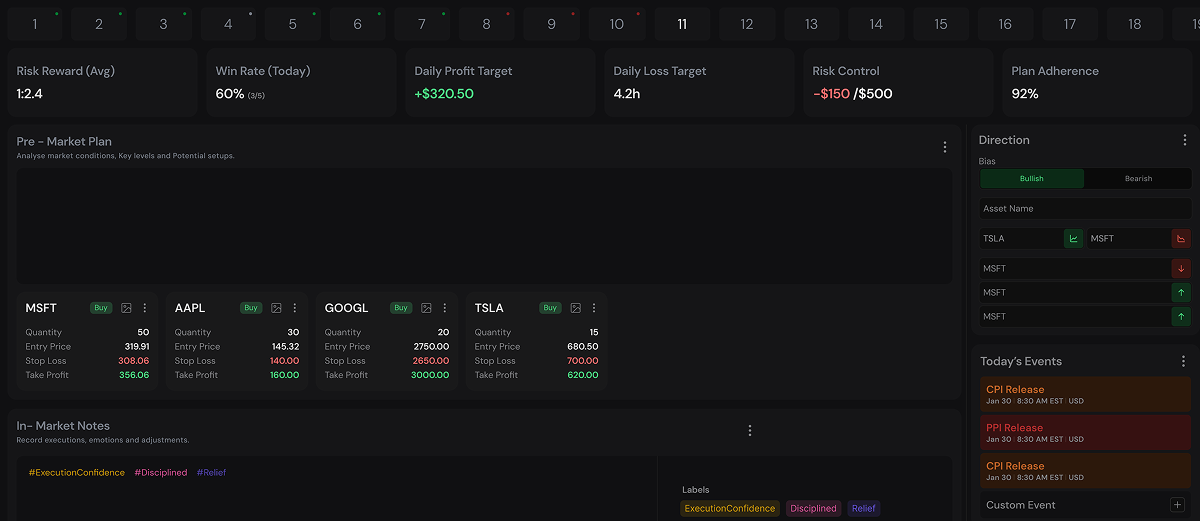
Task: Switch bias to Bearish
Action: (x=1138, y=179)
